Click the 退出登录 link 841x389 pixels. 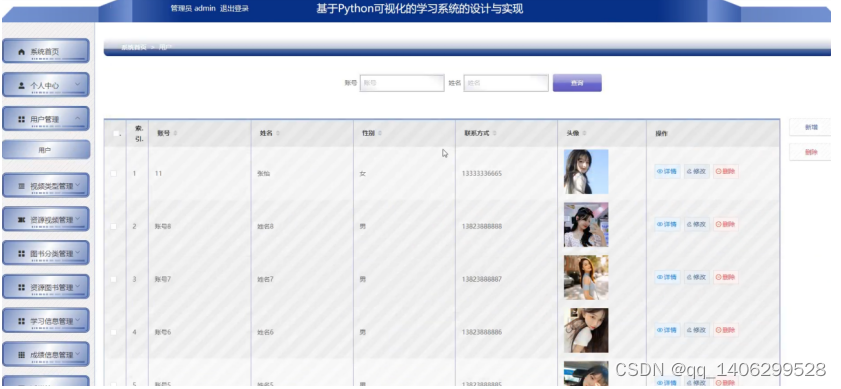point(234,9)
